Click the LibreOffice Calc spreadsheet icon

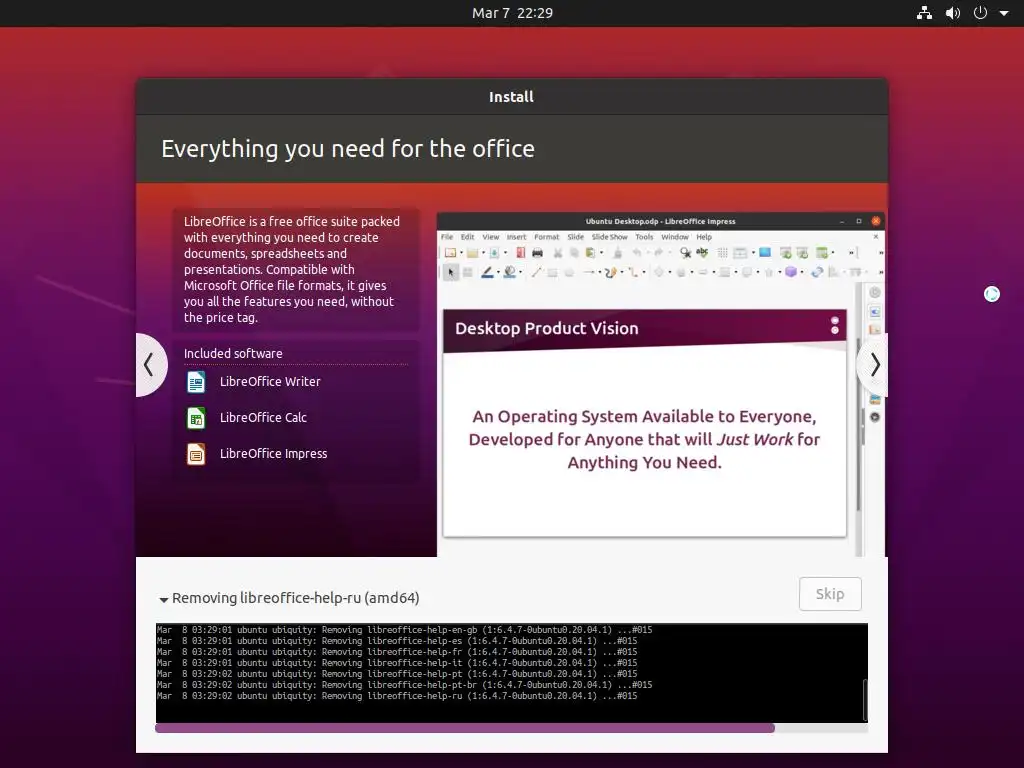pos(196,417)
